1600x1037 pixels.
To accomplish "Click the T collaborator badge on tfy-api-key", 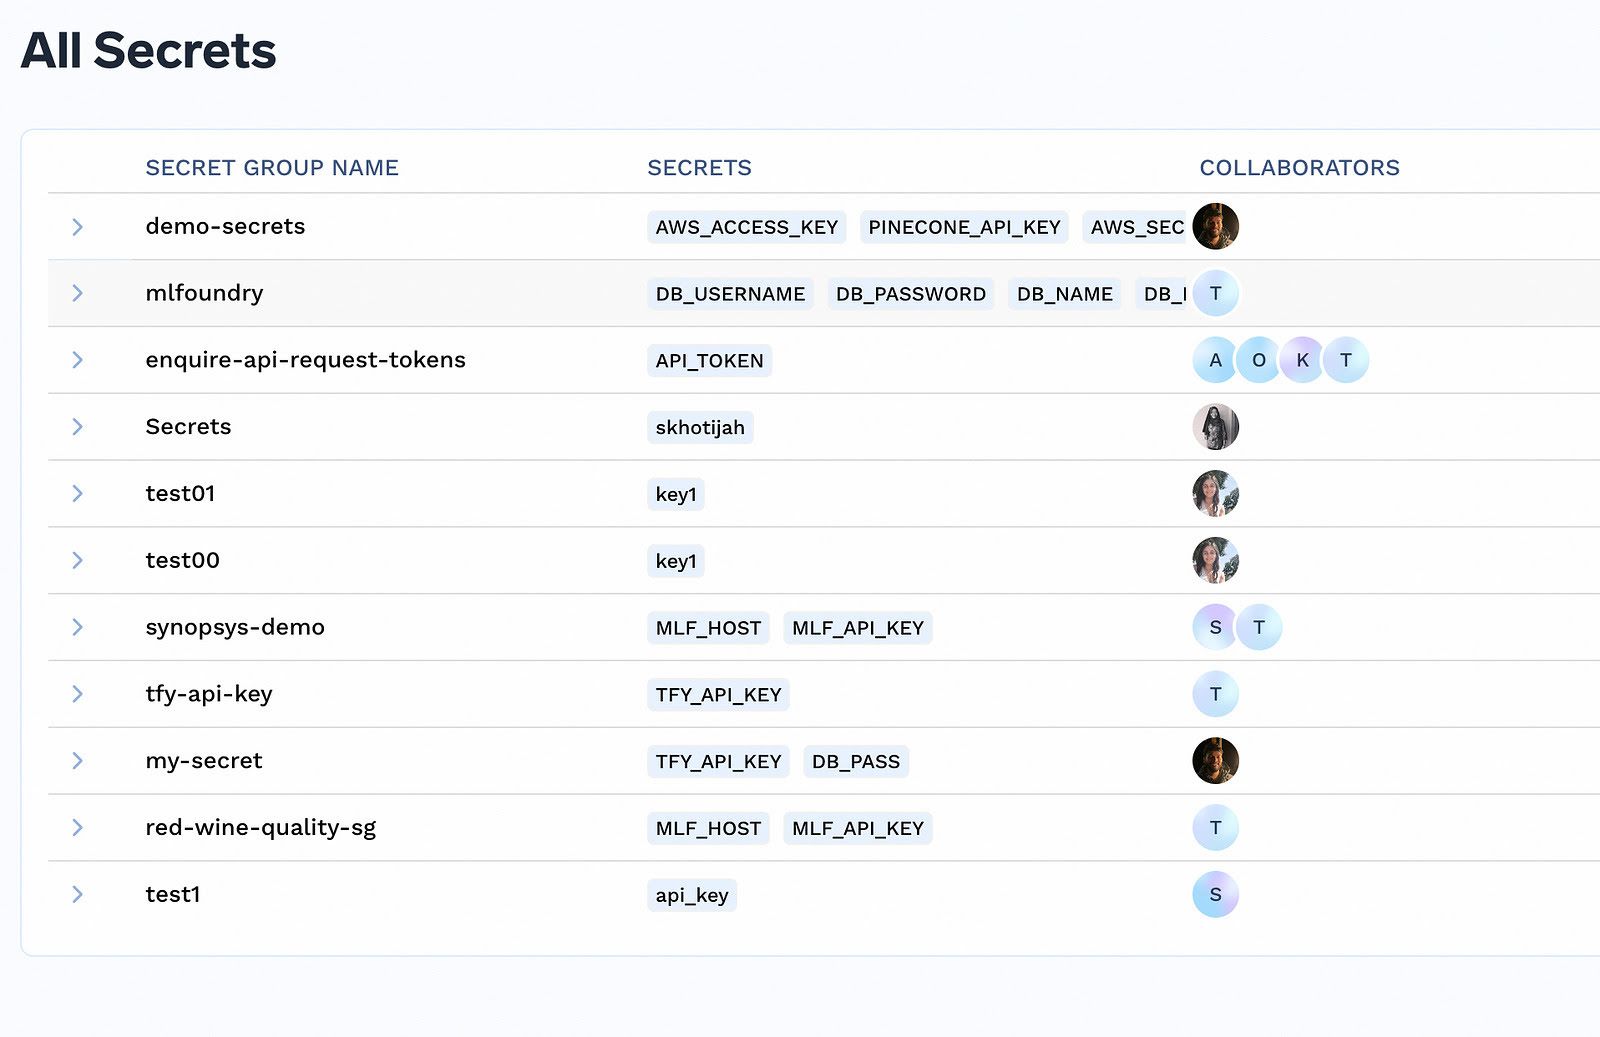I will pos(1215,694).
